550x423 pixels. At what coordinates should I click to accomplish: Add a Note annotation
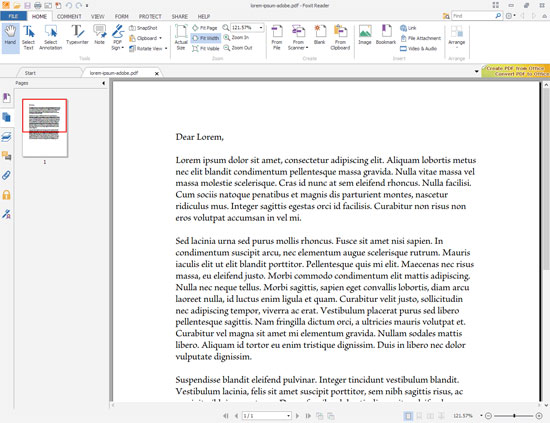[99, 35]
